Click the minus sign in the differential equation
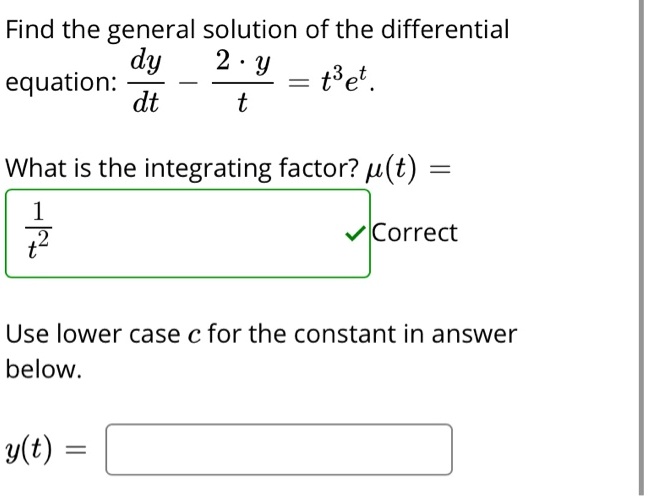Viewport: 648px width, 496px height. [188, 82]
